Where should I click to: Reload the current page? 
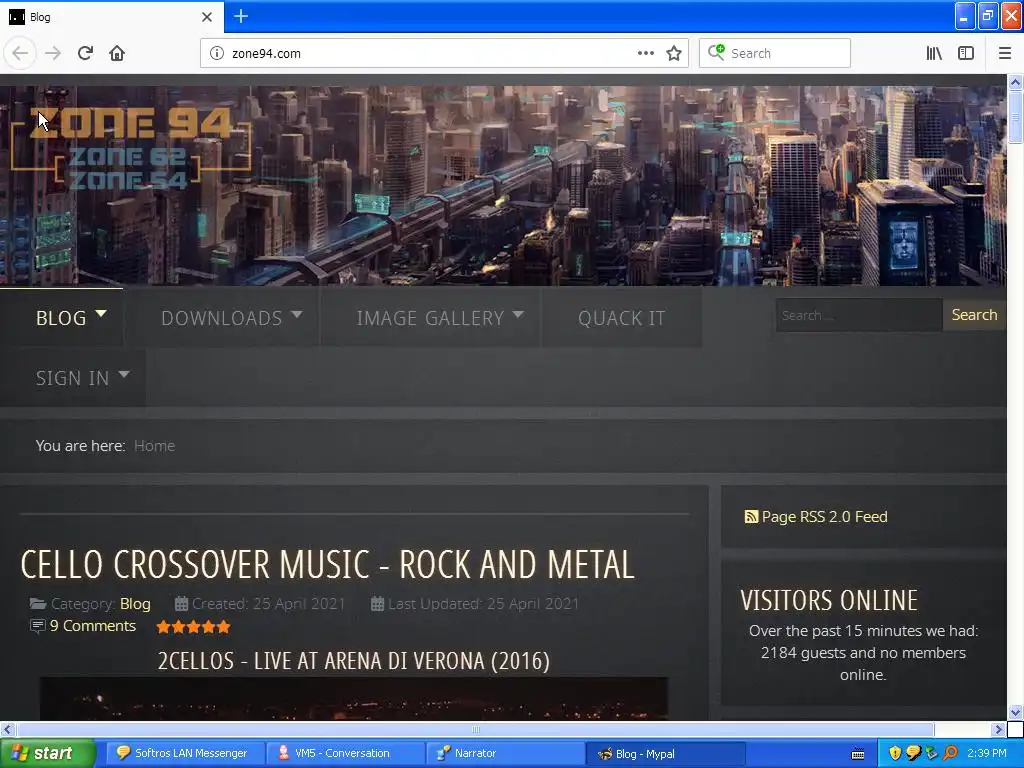85,53
